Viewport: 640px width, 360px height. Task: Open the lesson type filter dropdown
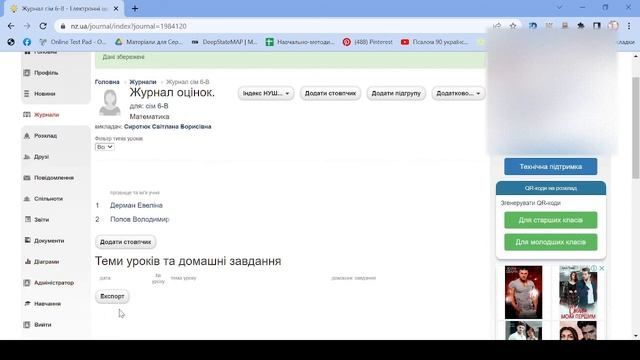tap(104, 147)
